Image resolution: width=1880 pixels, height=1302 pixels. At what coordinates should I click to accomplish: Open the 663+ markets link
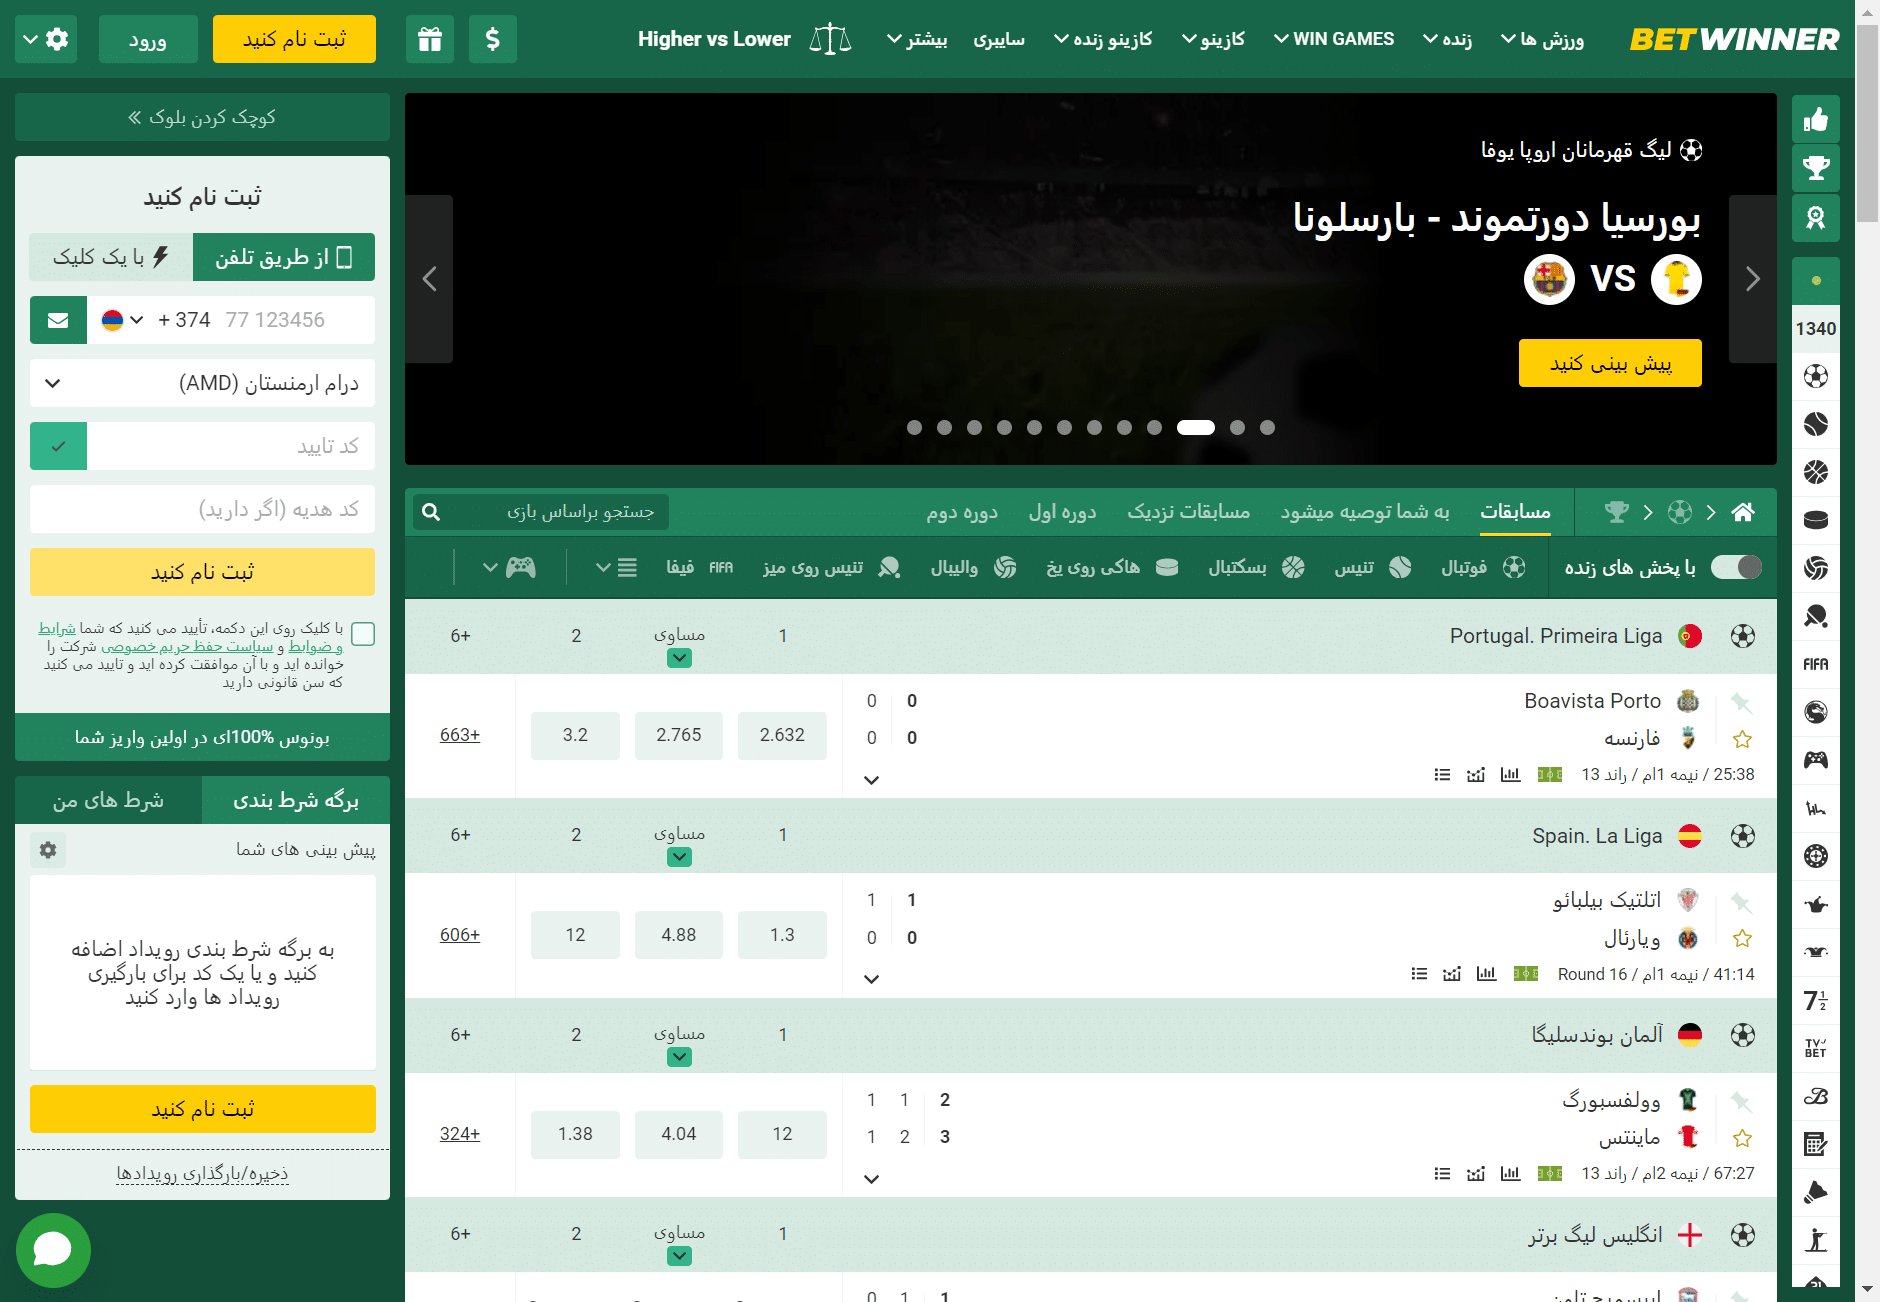(460, 735)
